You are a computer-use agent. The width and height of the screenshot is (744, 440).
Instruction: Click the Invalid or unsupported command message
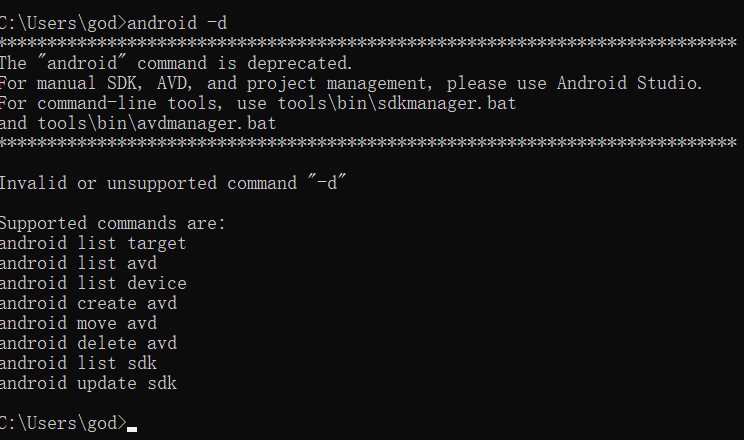(173, 183)
